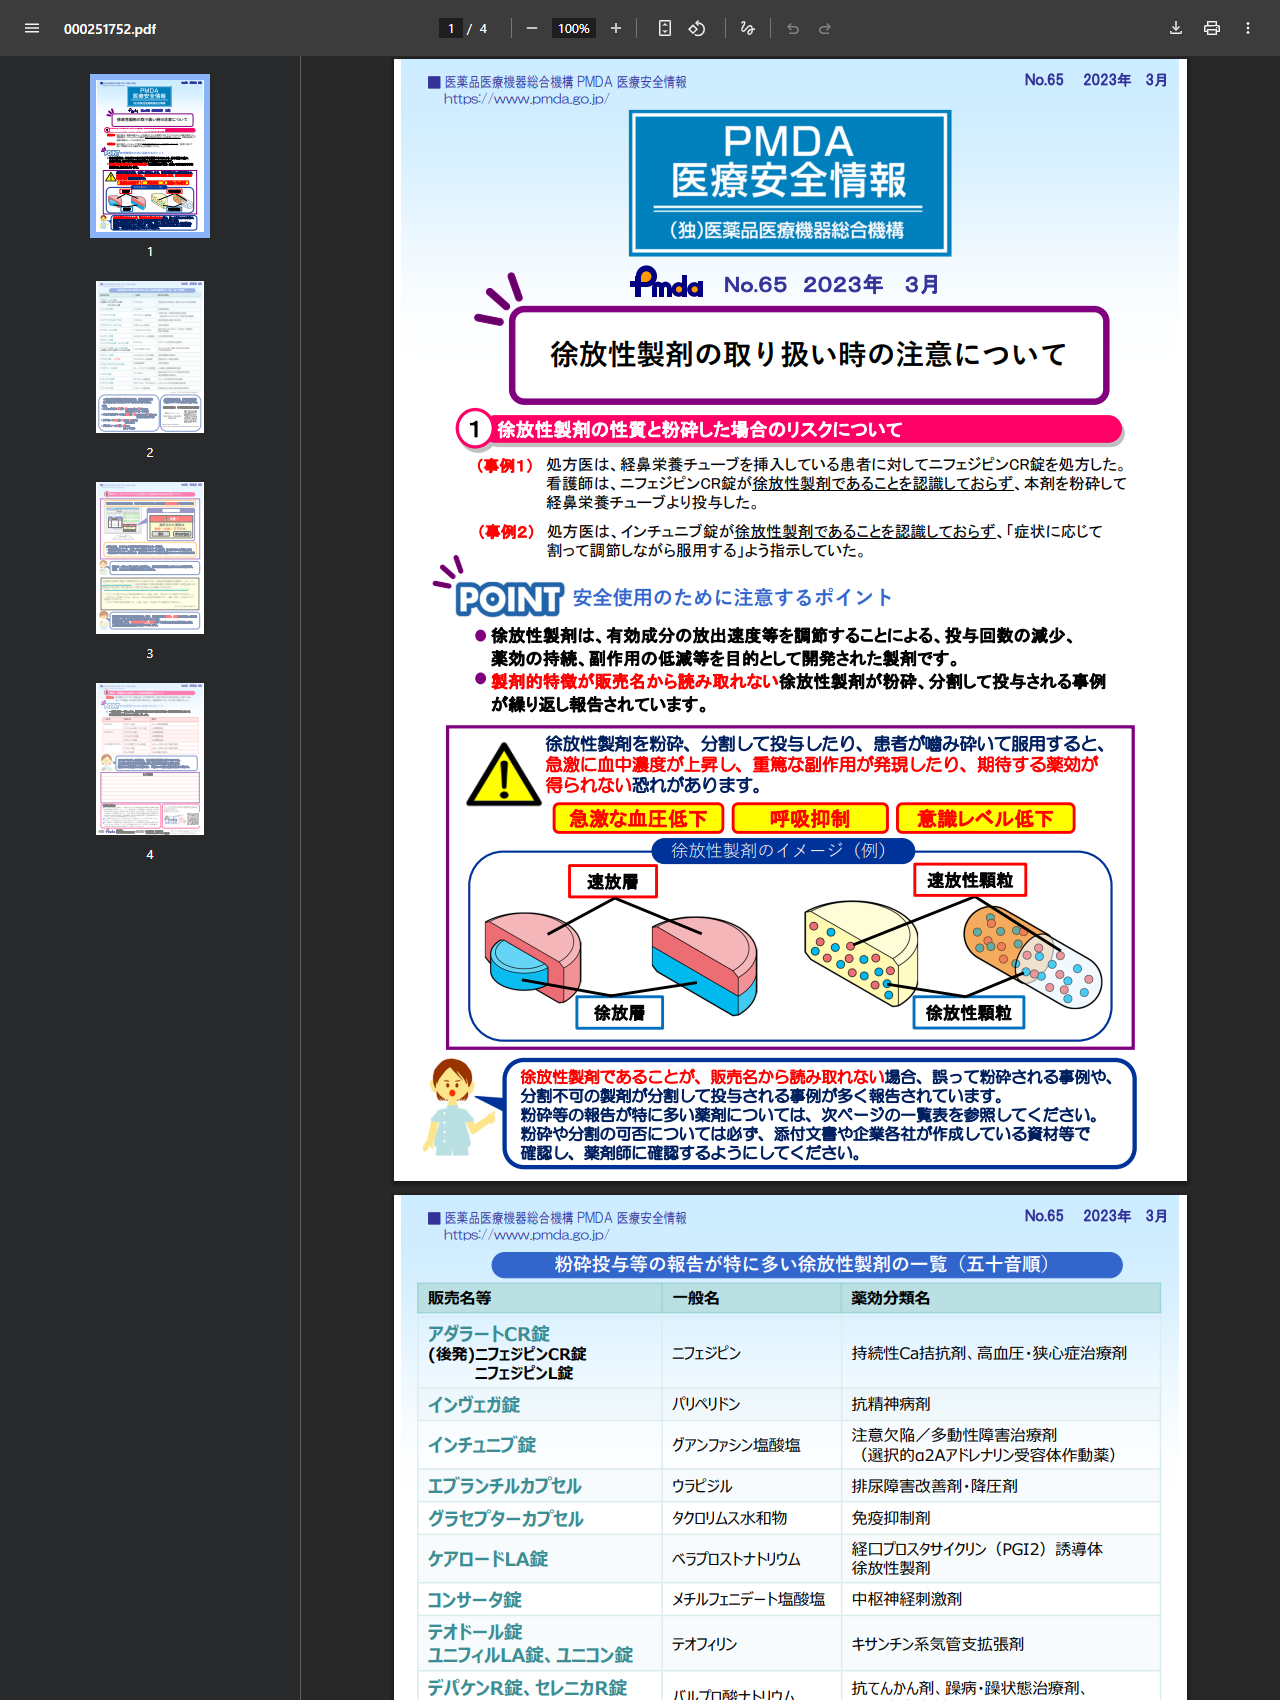Click the PMDA 医療安全情報 blue banner
Screen dimensions: 1280x1700
pyautogui.click(x=790, y=183)
